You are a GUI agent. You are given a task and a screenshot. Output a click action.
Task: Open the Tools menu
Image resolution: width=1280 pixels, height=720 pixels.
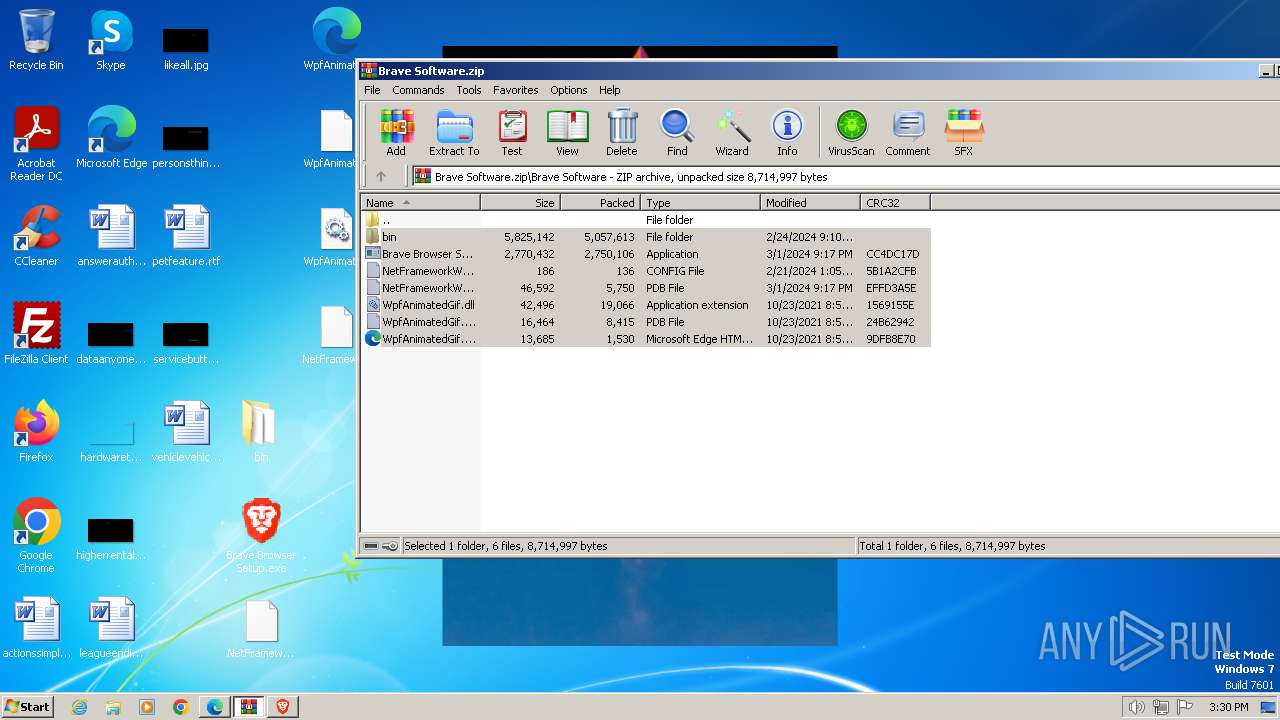click(x=469, y=90)
